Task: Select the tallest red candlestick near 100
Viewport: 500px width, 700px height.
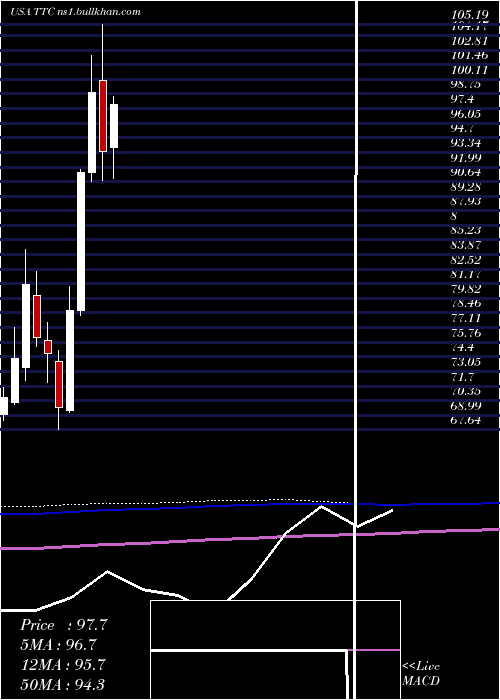Action: [103, 116]
